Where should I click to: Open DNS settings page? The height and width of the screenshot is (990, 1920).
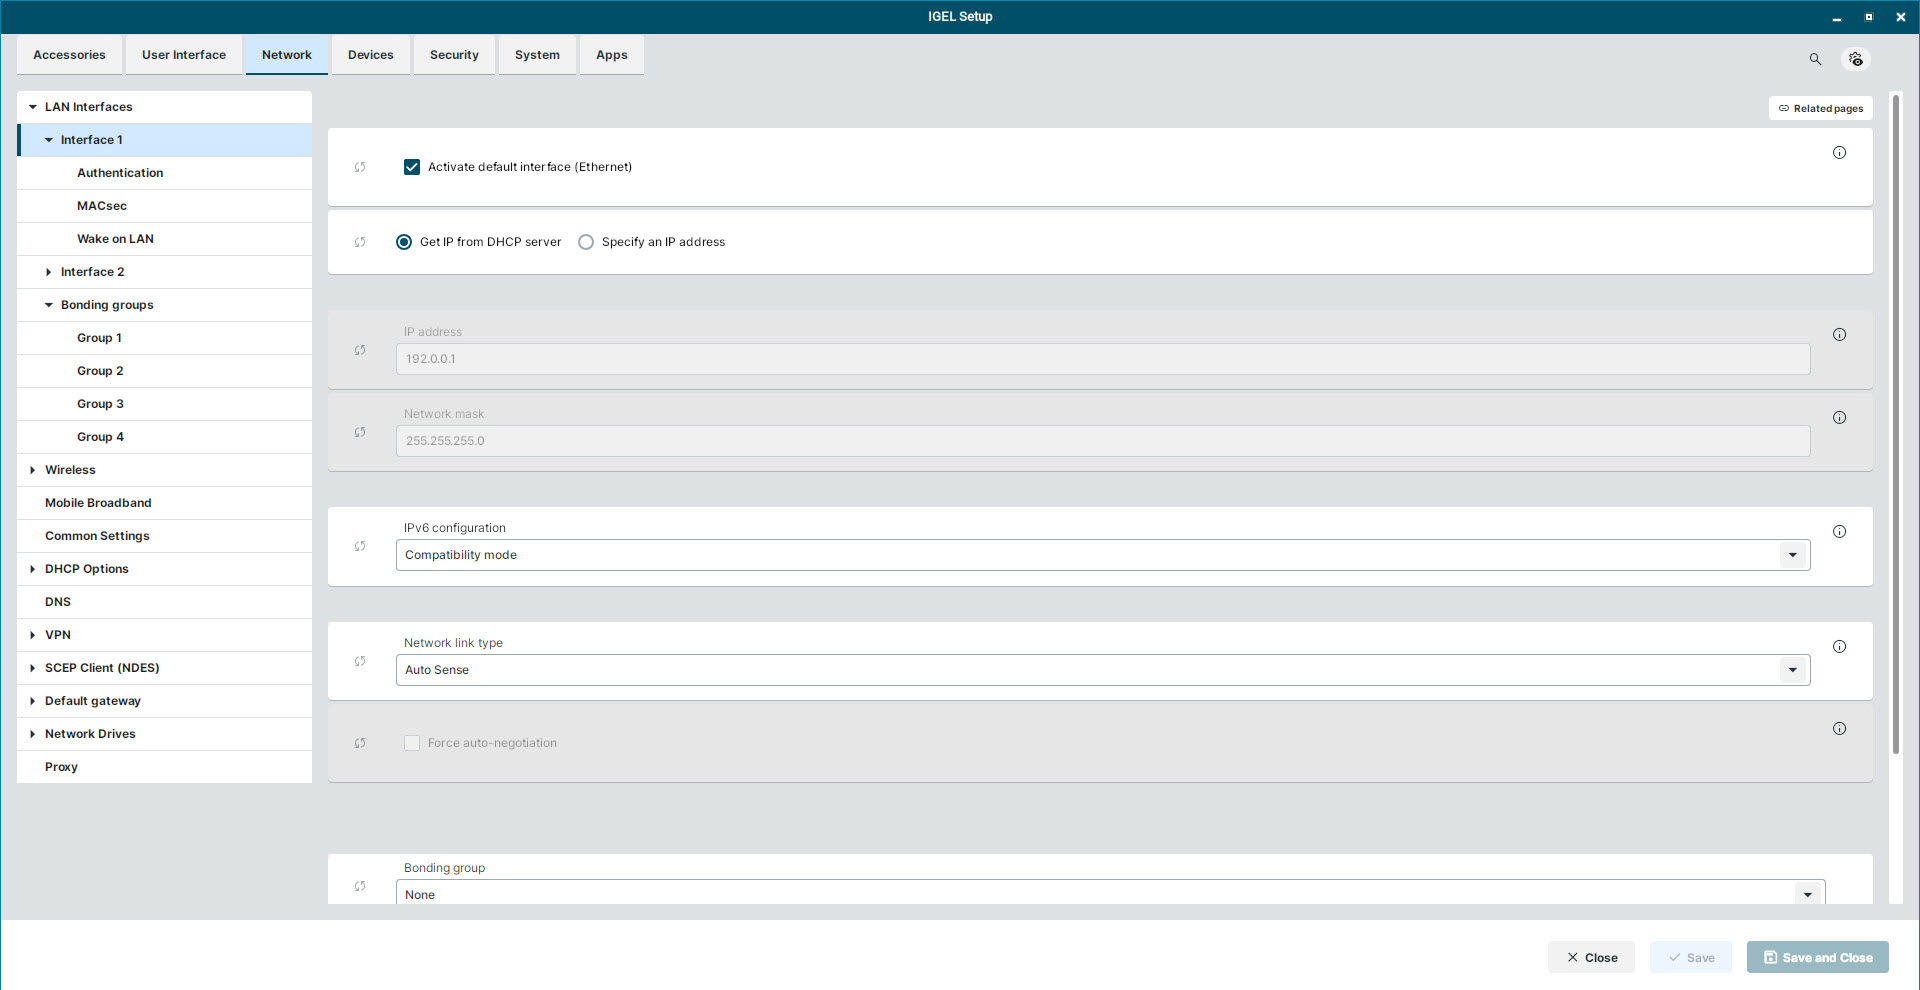(x=165, y=602)
